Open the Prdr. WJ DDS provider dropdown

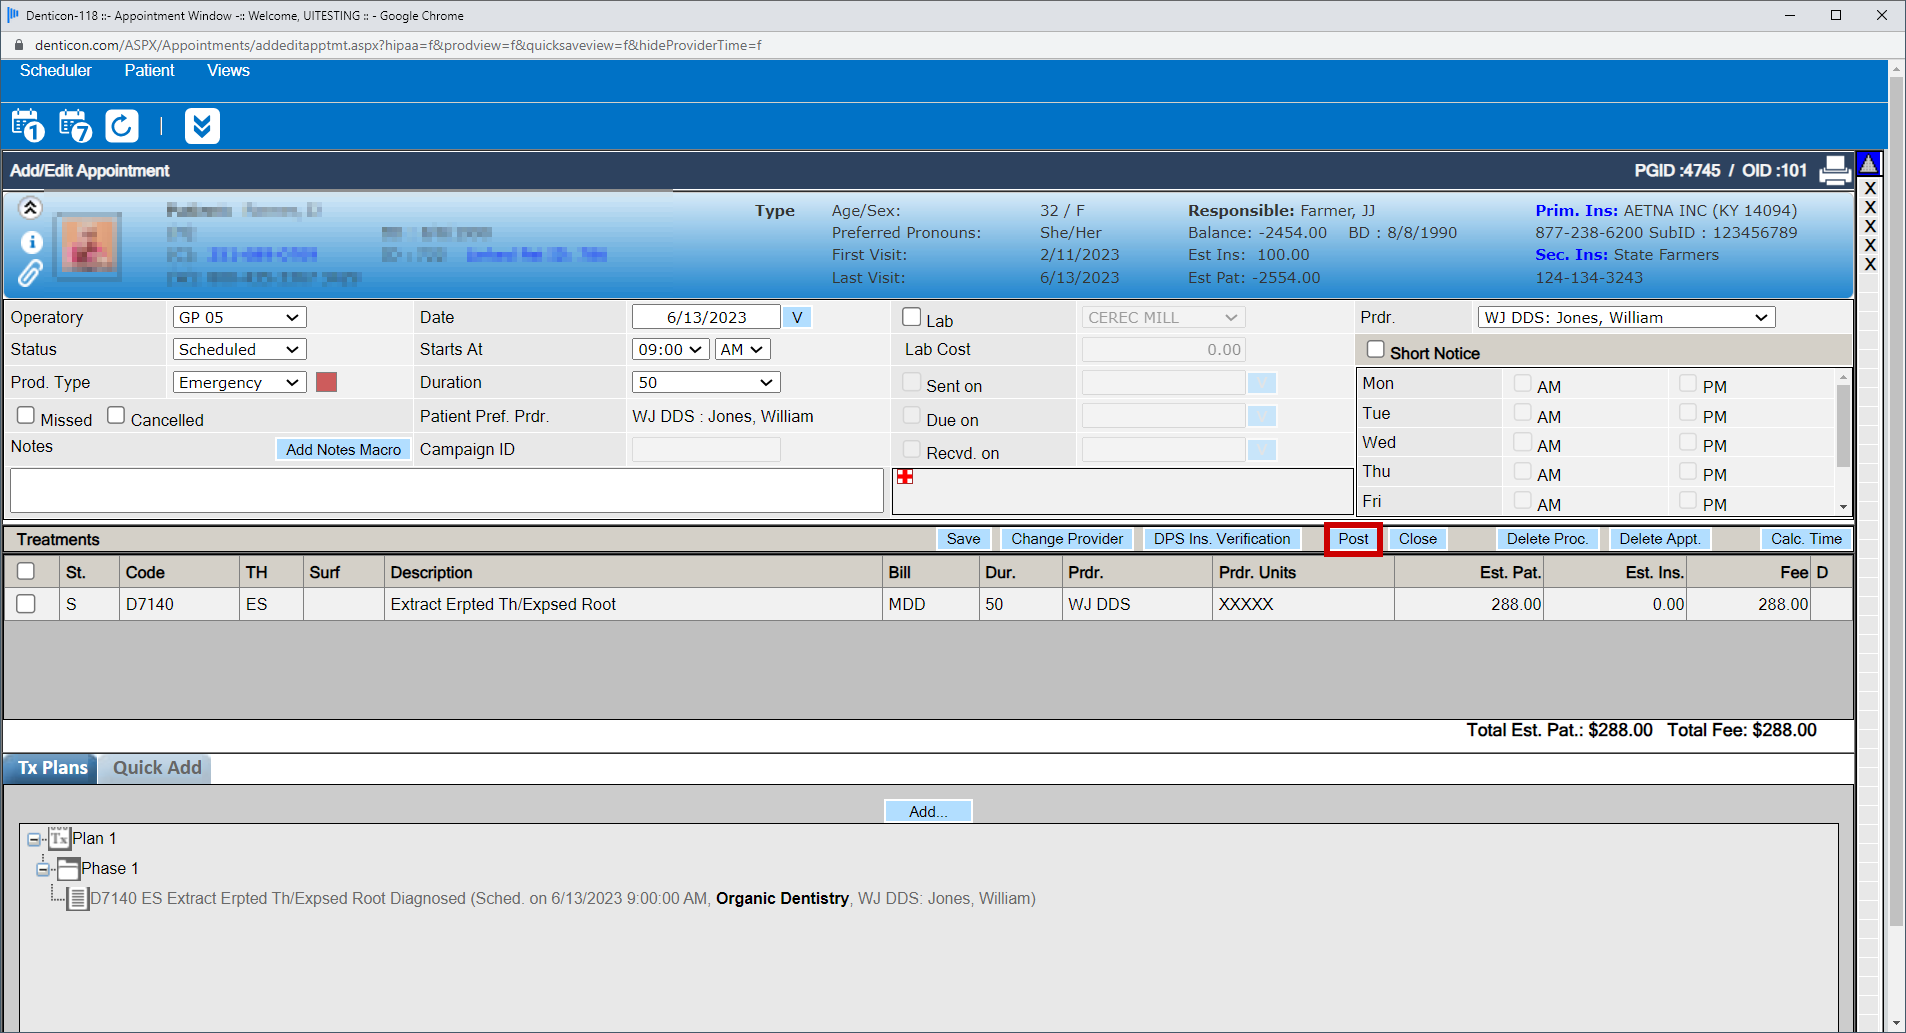(x=1626, y=317)
